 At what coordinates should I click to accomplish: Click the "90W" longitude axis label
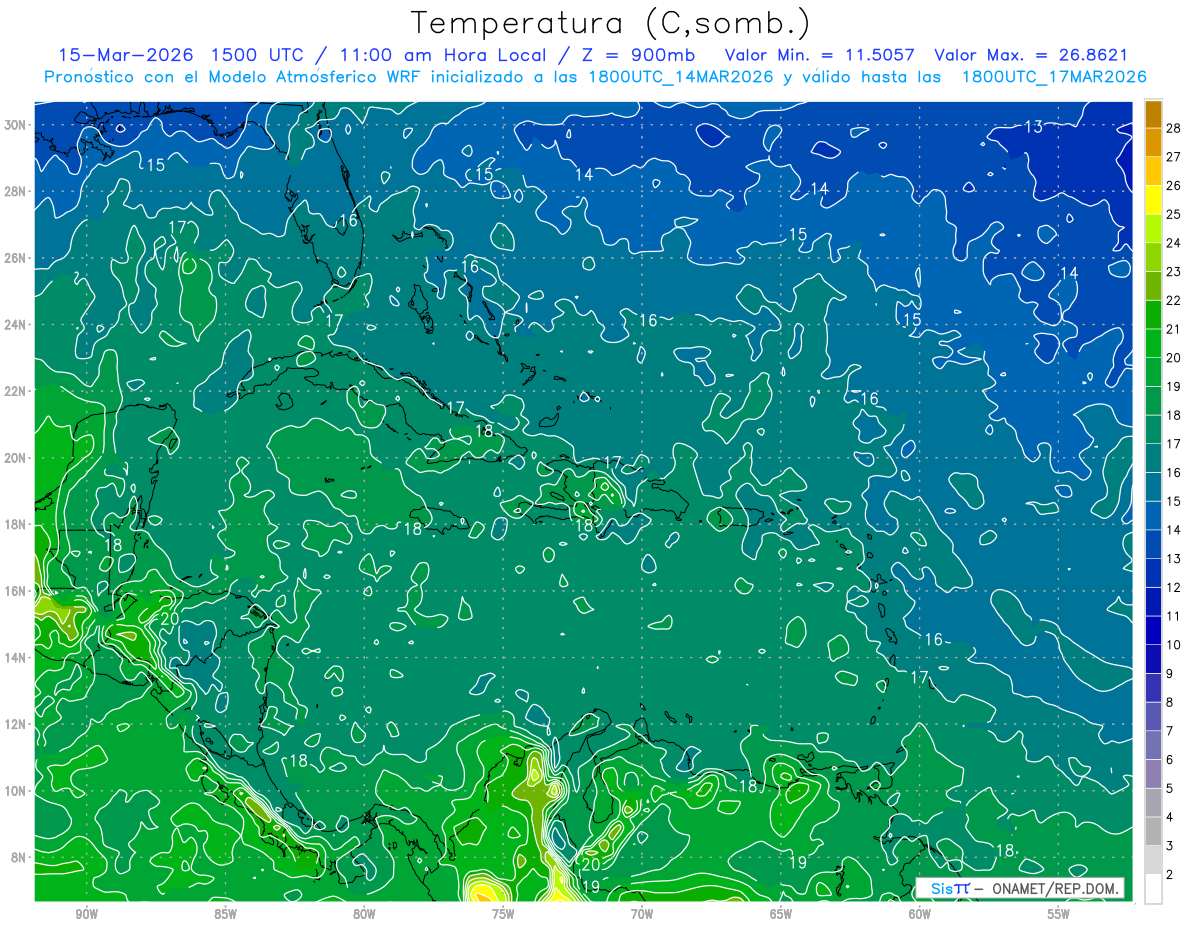pyautogui.click(x=87, y=914)
